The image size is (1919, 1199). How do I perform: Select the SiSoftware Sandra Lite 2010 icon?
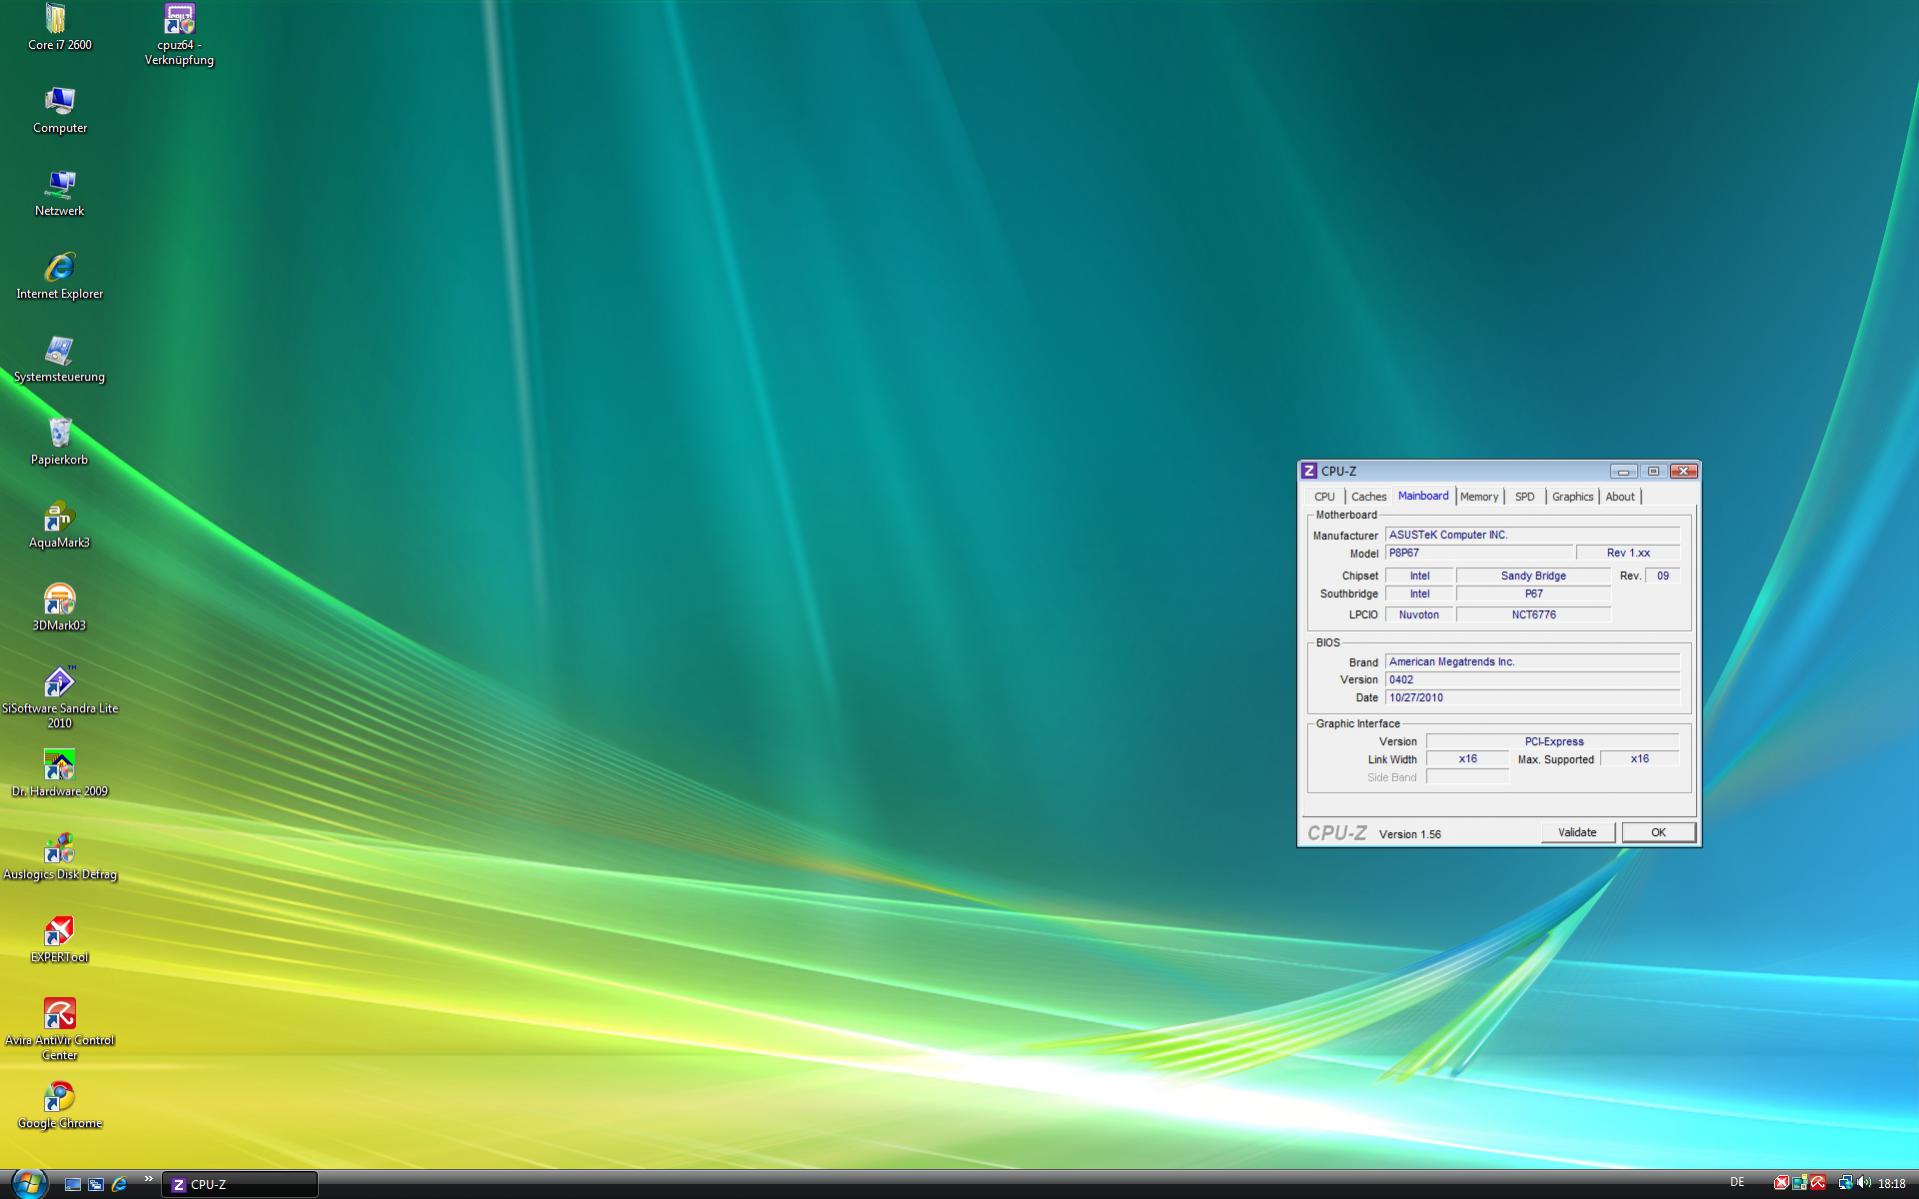click(59, 698)
